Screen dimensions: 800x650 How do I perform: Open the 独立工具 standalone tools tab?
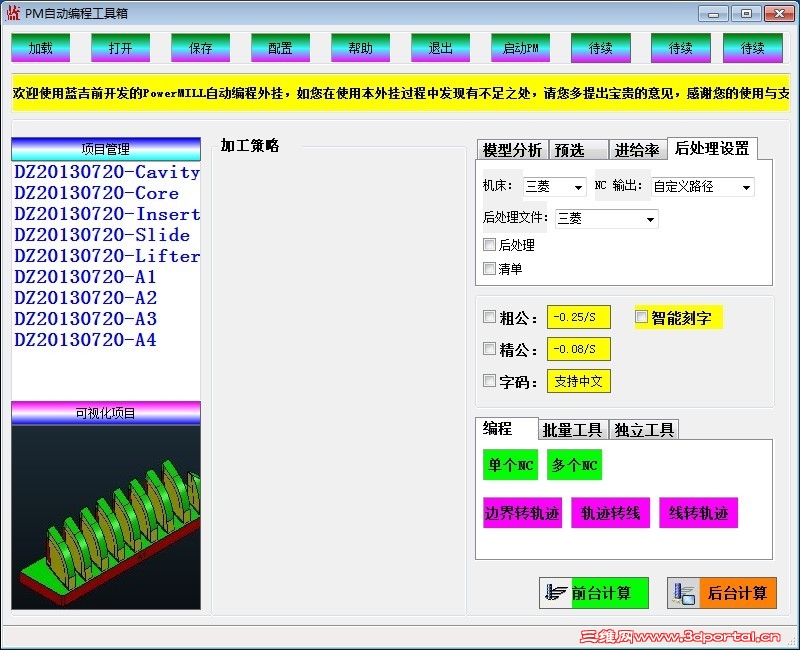coord(644,430)
